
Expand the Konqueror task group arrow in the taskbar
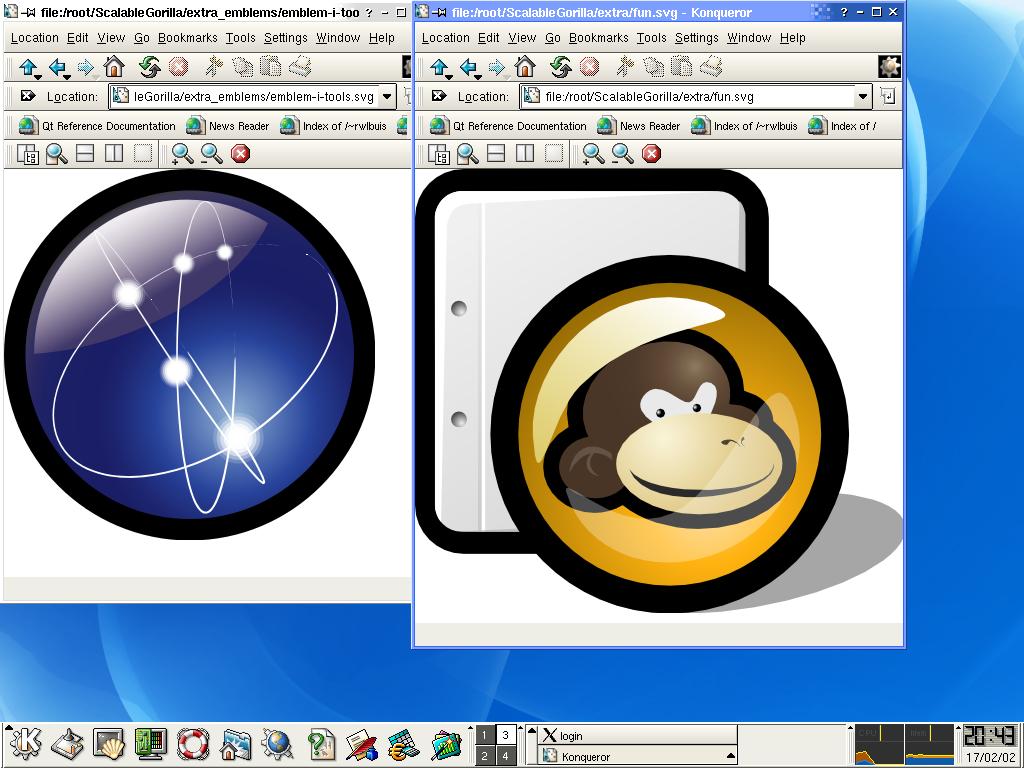click(730, 756)
